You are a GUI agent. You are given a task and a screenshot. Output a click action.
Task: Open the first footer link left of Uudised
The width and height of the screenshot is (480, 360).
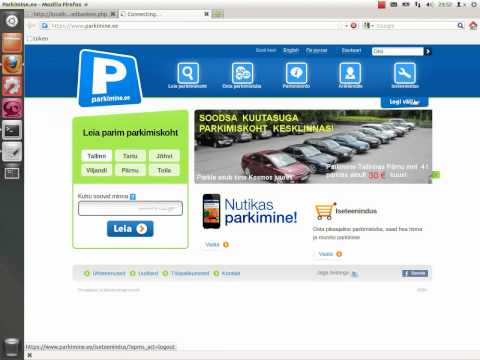tap(109, 273)
